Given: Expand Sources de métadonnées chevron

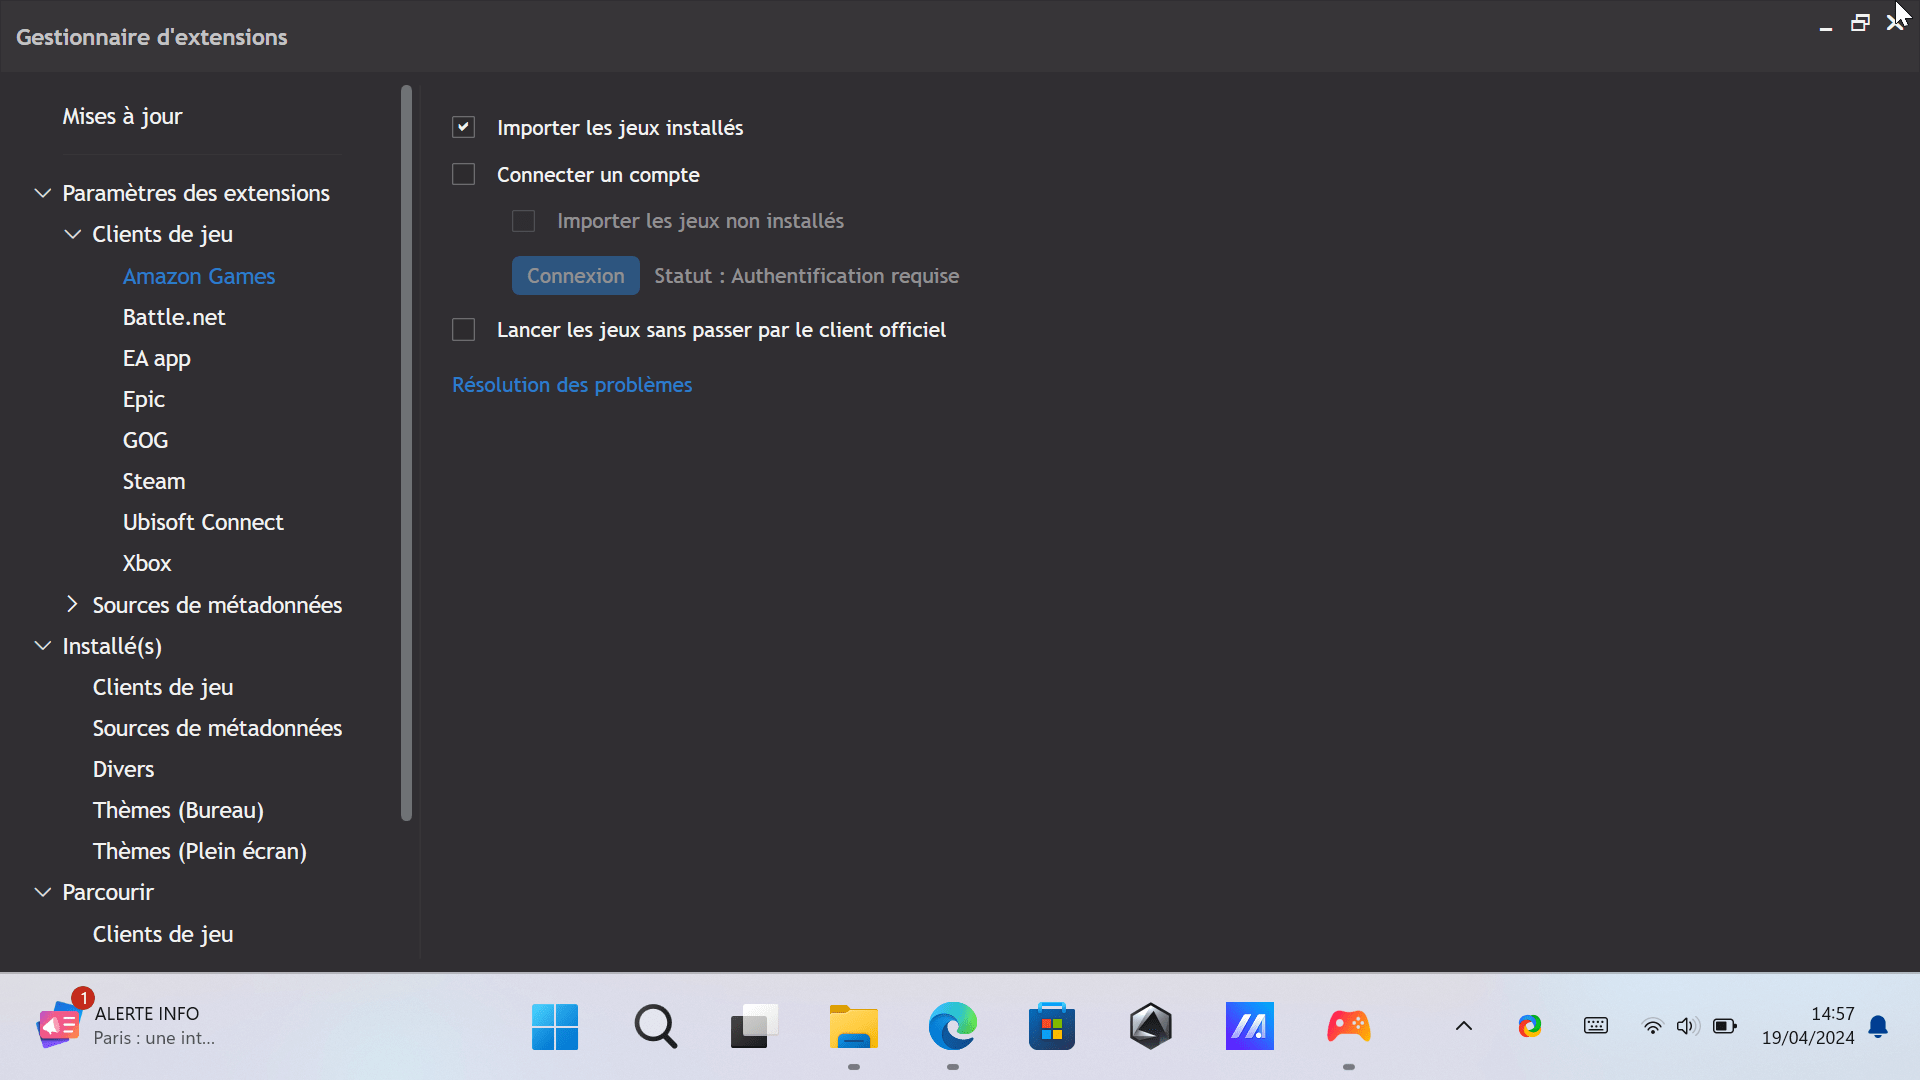Looking at the screenshot, I should (x=72, y=604).
